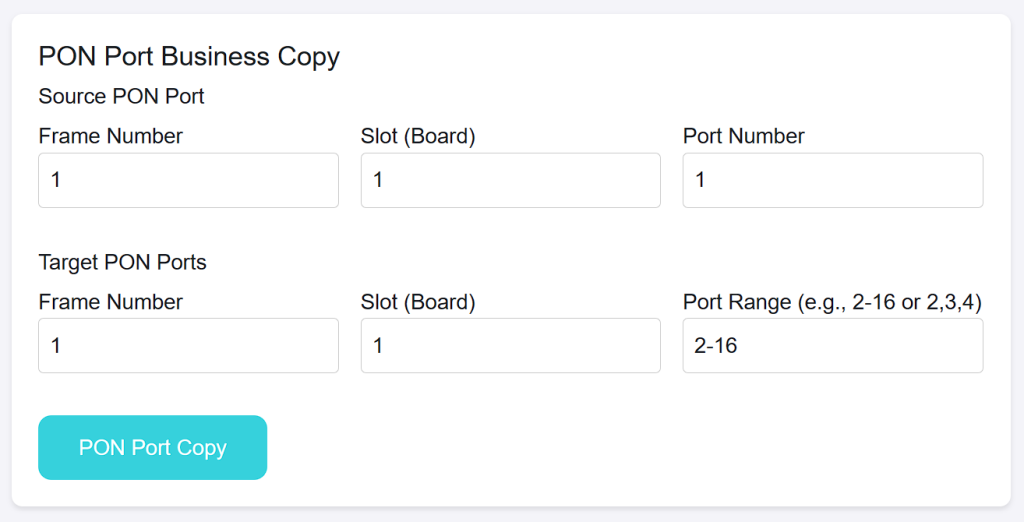Click the PON Port Copy button

152,448
